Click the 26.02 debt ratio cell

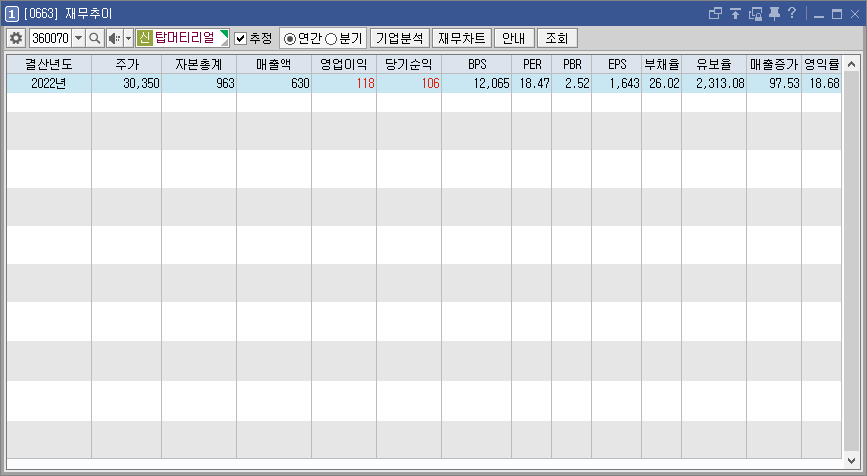click(x=662, y=83)
